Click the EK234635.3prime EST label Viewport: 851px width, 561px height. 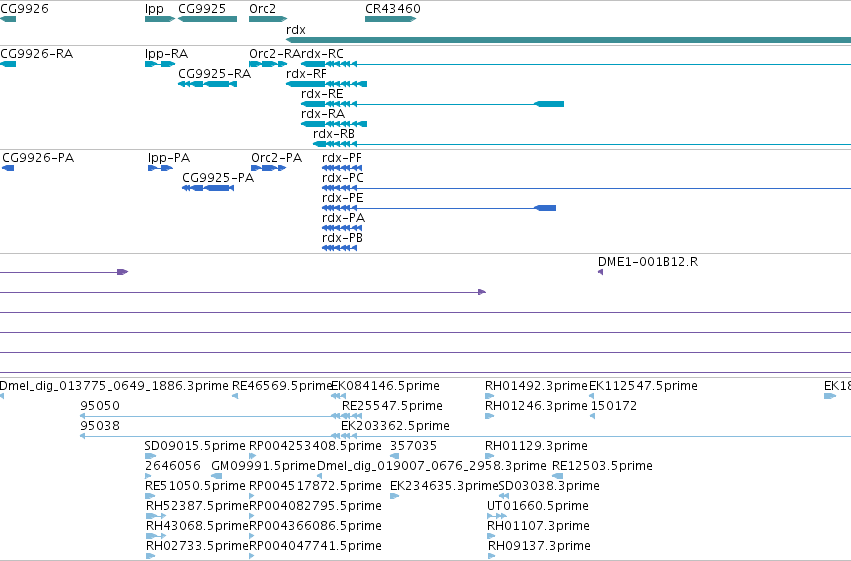pyautogui.click(x=444, y=486)
